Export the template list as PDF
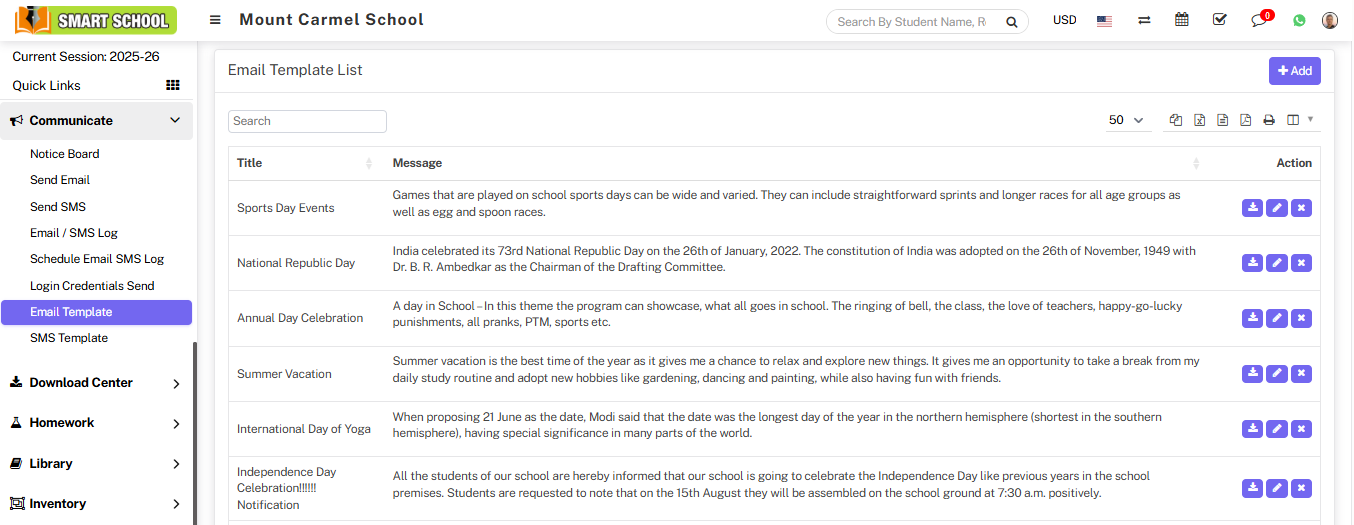 (x=1245, y=120)
